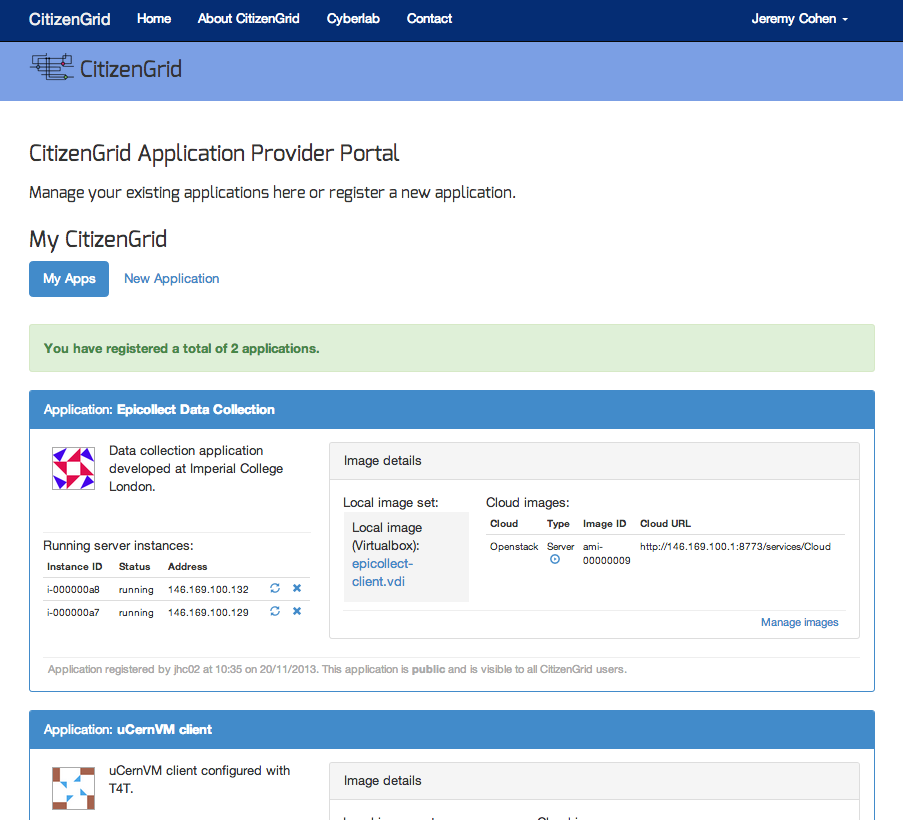903x820 pixels.
Task: Click the cloud URL http://146.169.100.1:8773/services/Cloud
Action: coord(735,546)
